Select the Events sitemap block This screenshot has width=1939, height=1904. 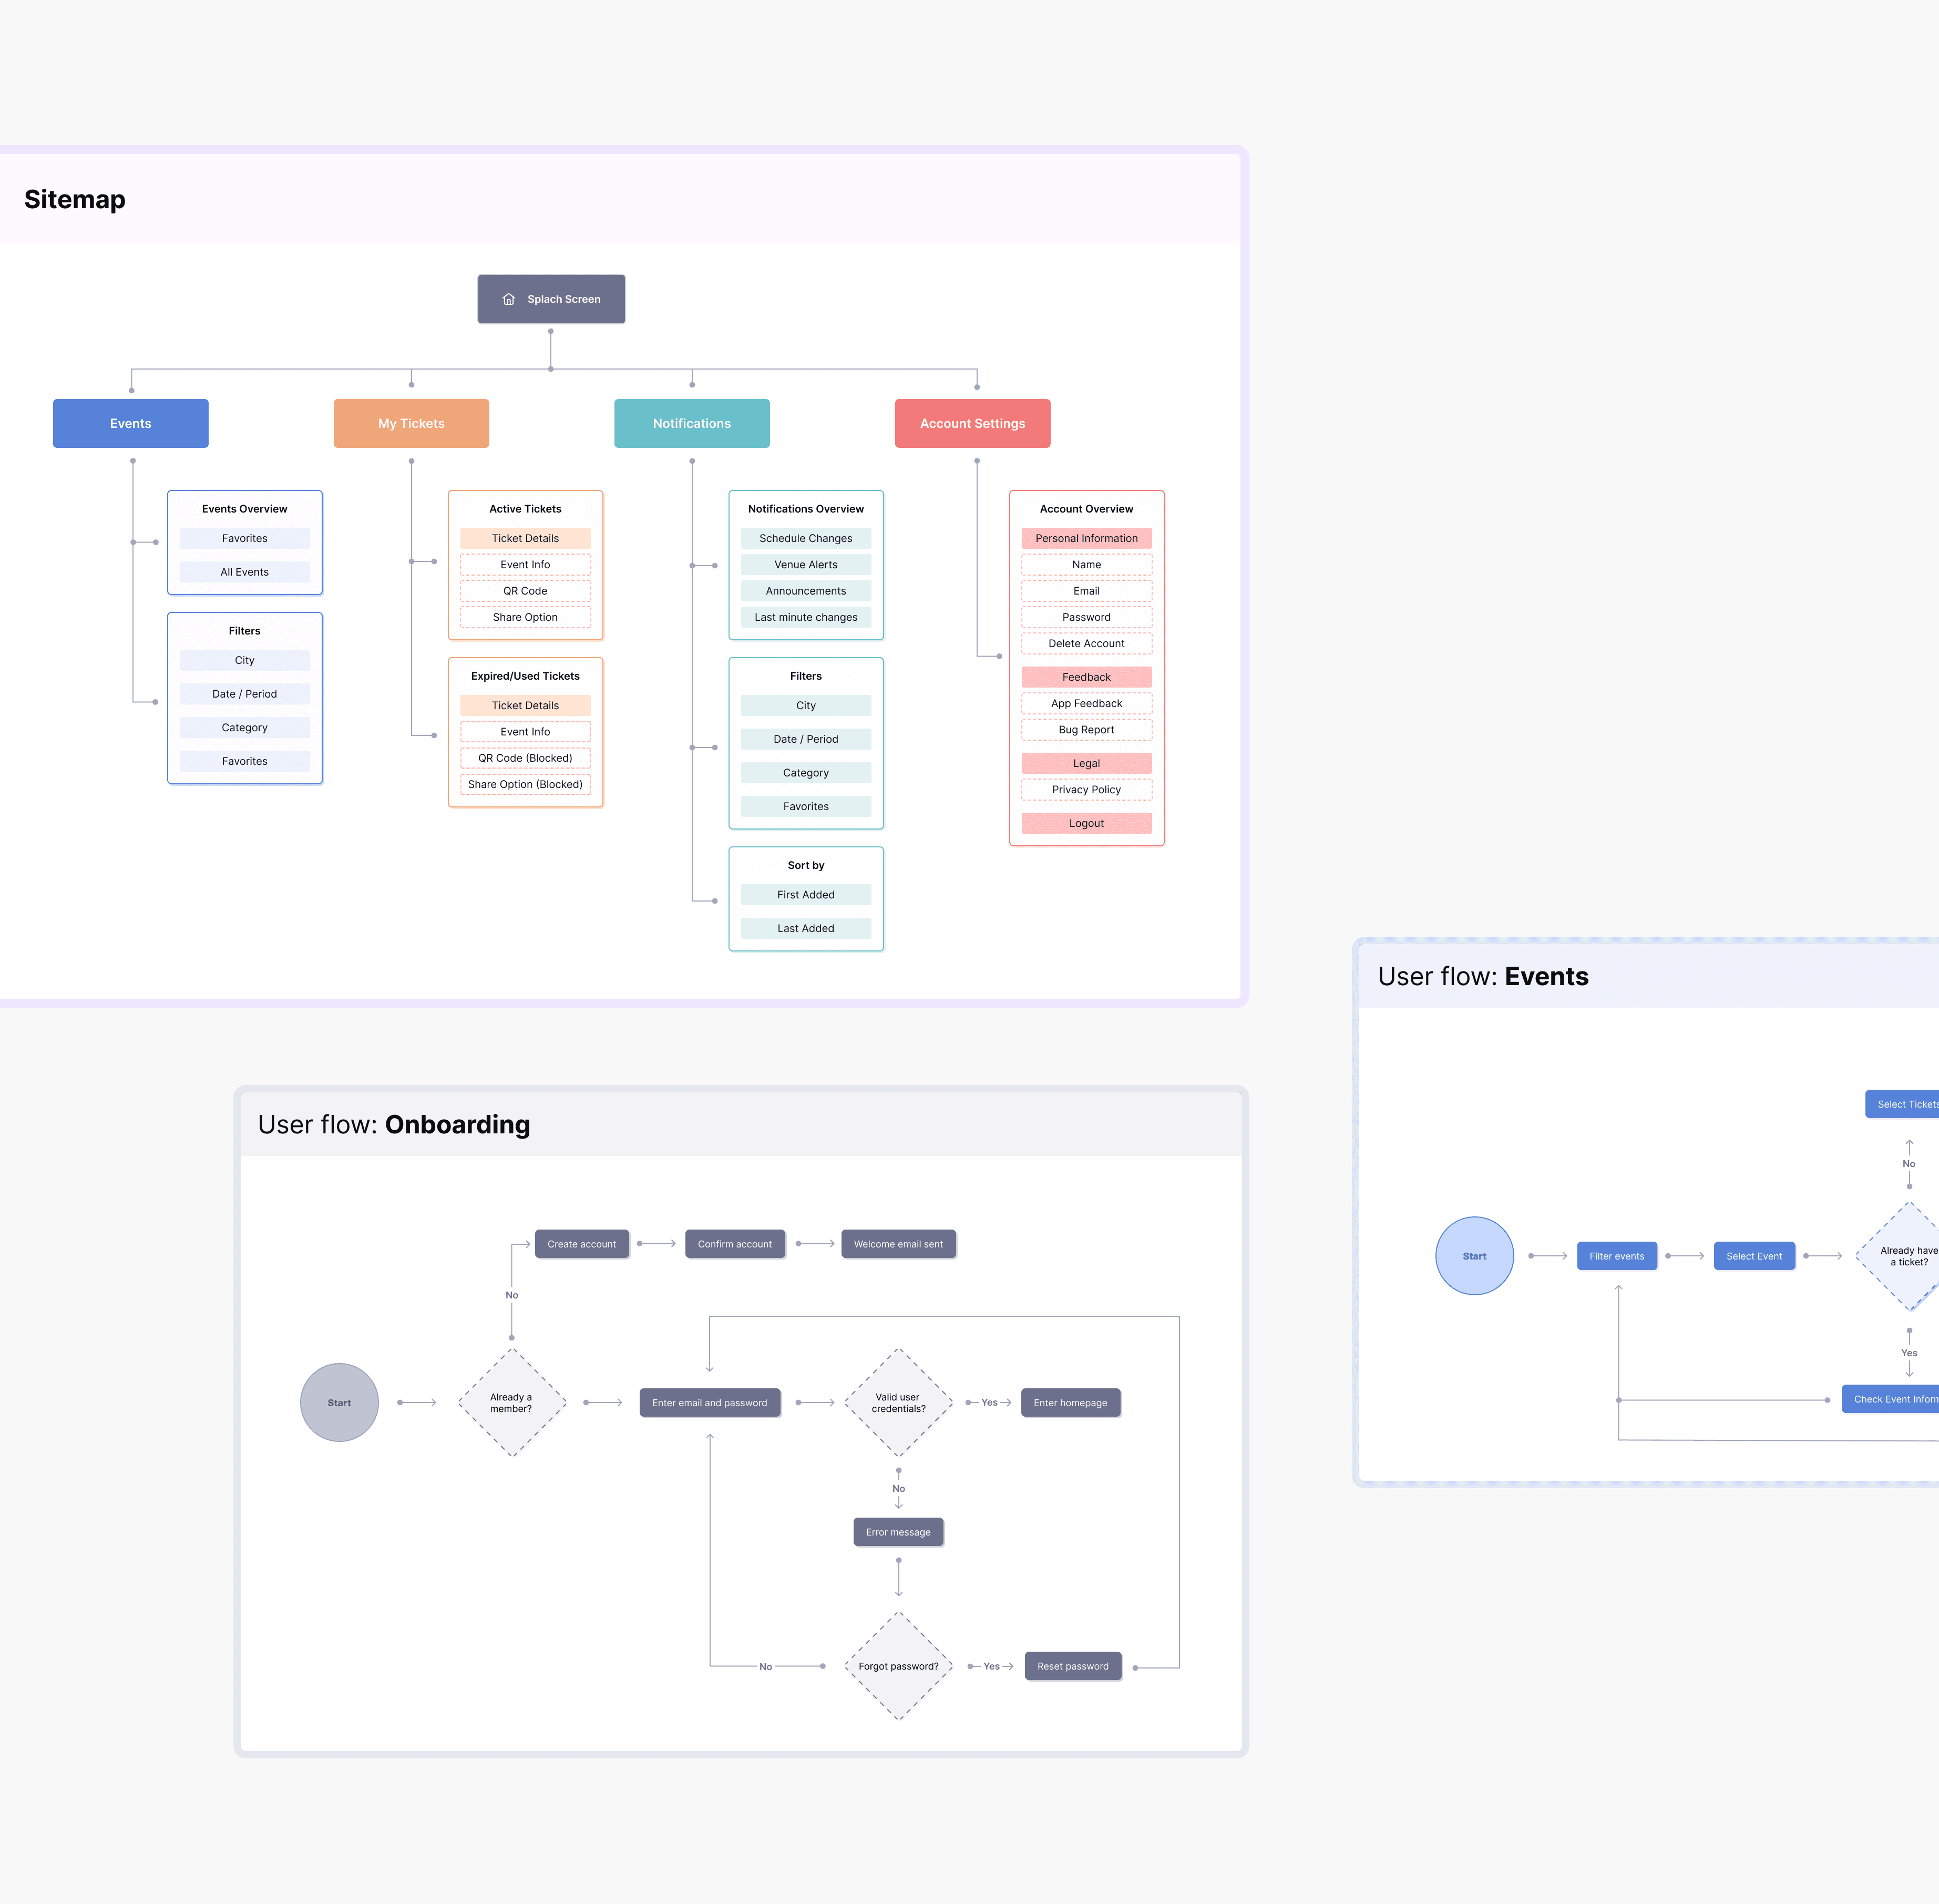point(131,423)
